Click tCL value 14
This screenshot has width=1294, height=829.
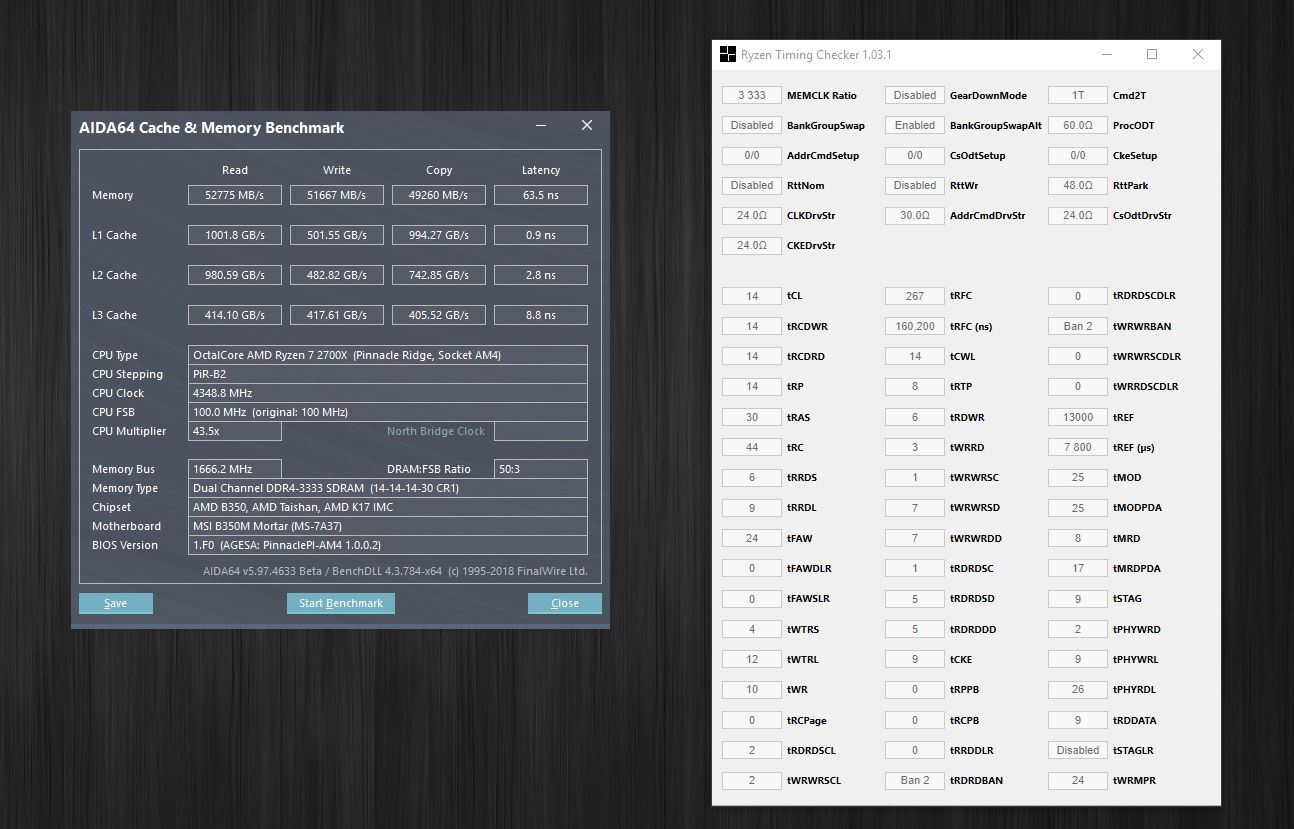click(752, 296)
